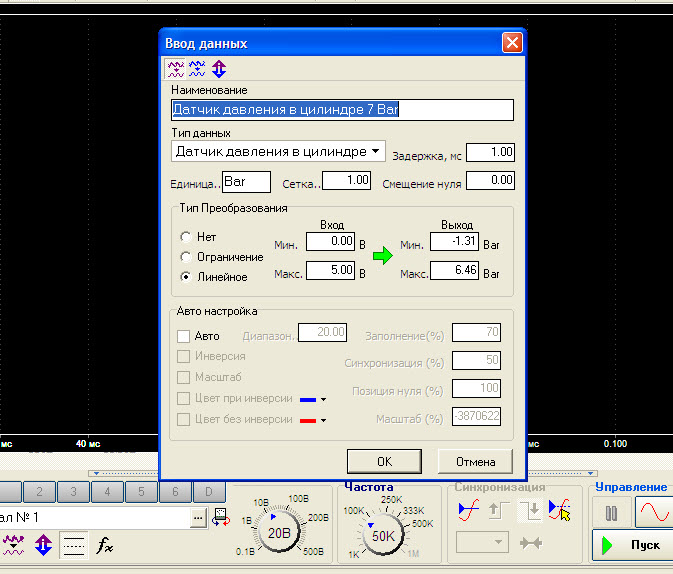Click the Диапазон field 20.00

coord(322,332)
